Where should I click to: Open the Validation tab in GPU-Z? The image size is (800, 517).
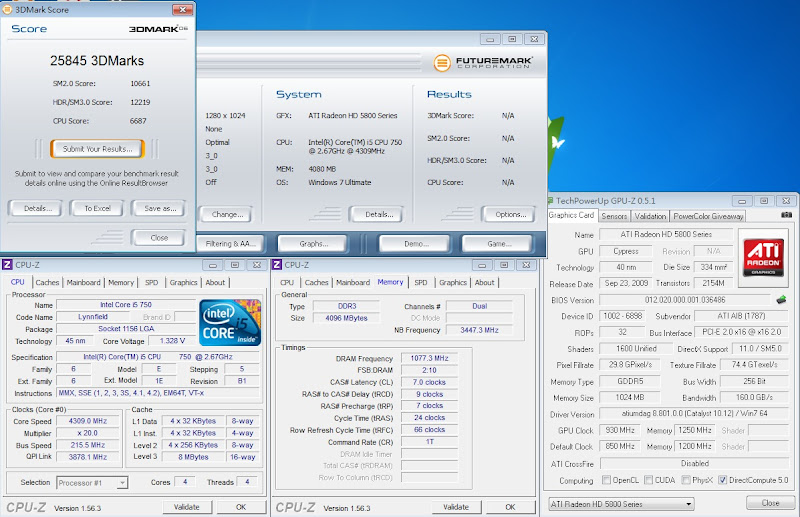click(x=650, y=216)
